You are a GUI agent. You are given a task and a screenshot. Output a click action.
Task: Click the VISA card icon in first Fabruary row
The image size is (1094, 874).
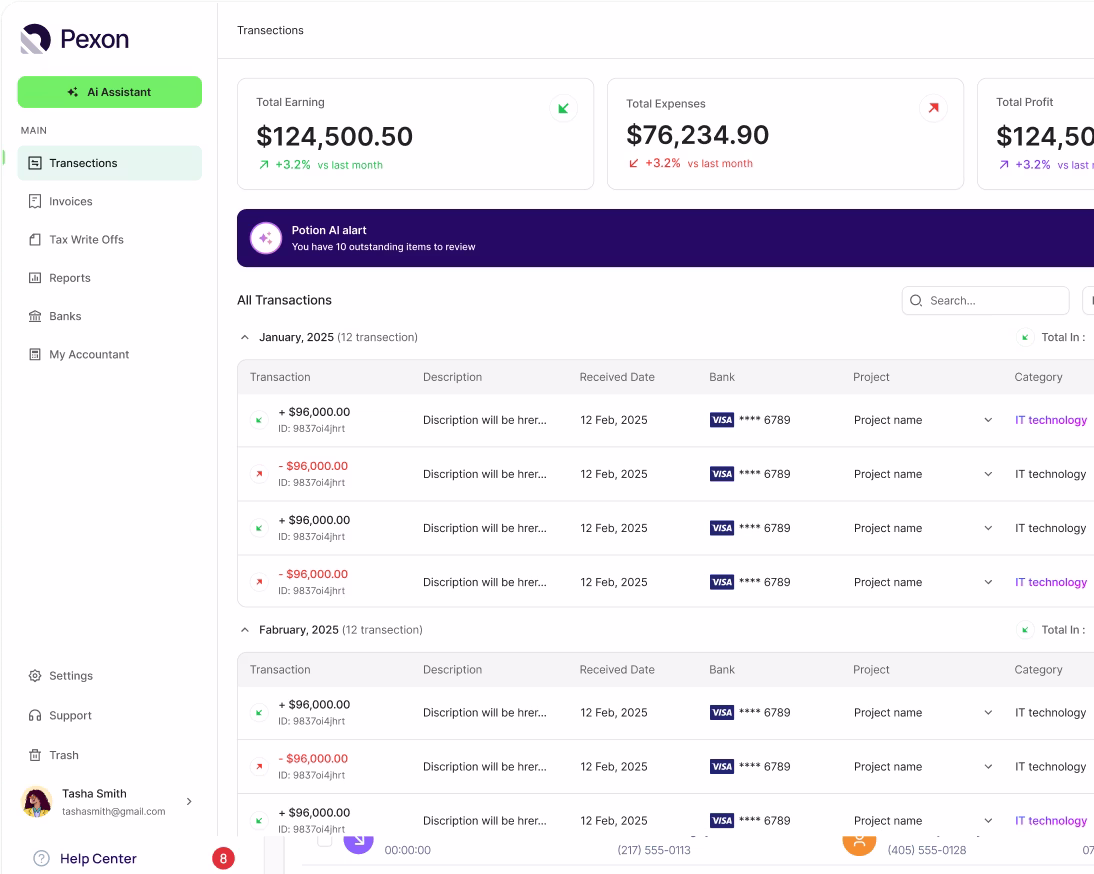pos(721,713)
